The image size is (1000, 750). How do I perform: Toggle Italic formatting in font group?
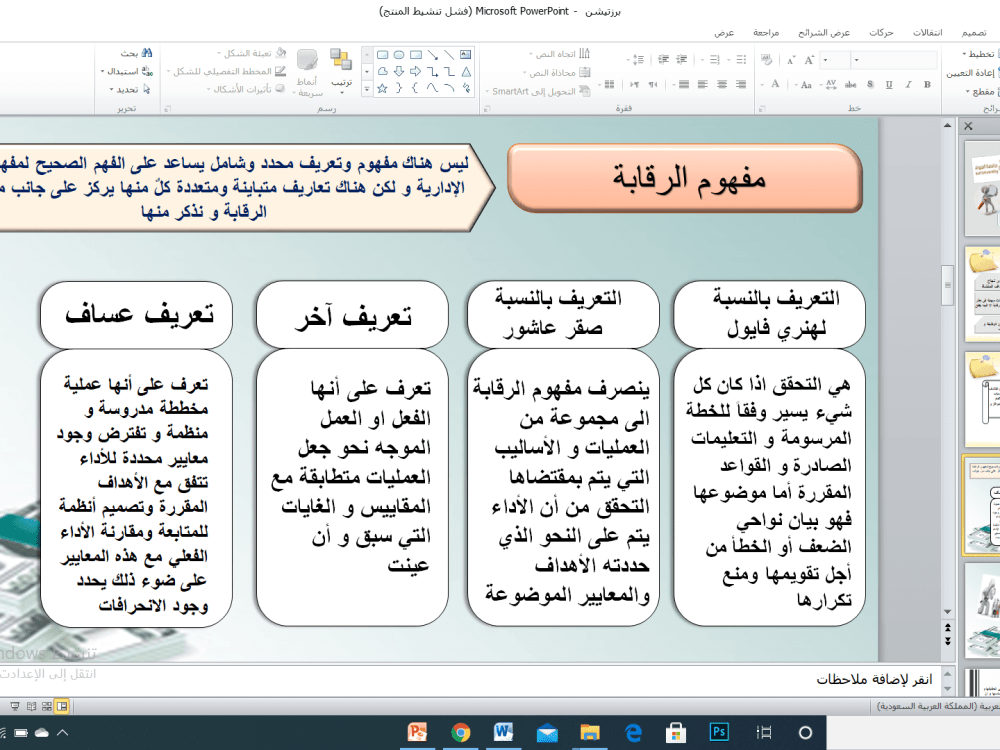pyautogui.click(x=908, y=84)
